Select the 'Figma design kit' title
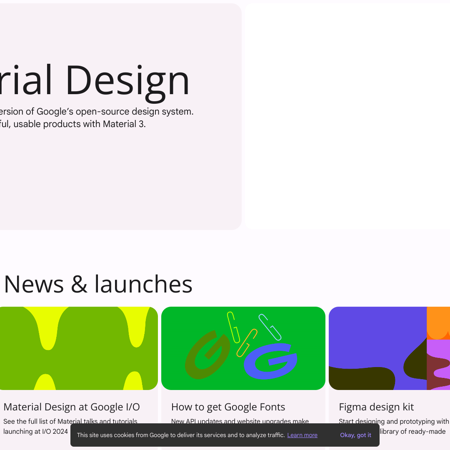450x450 pixels. click(x=376, y=407)
